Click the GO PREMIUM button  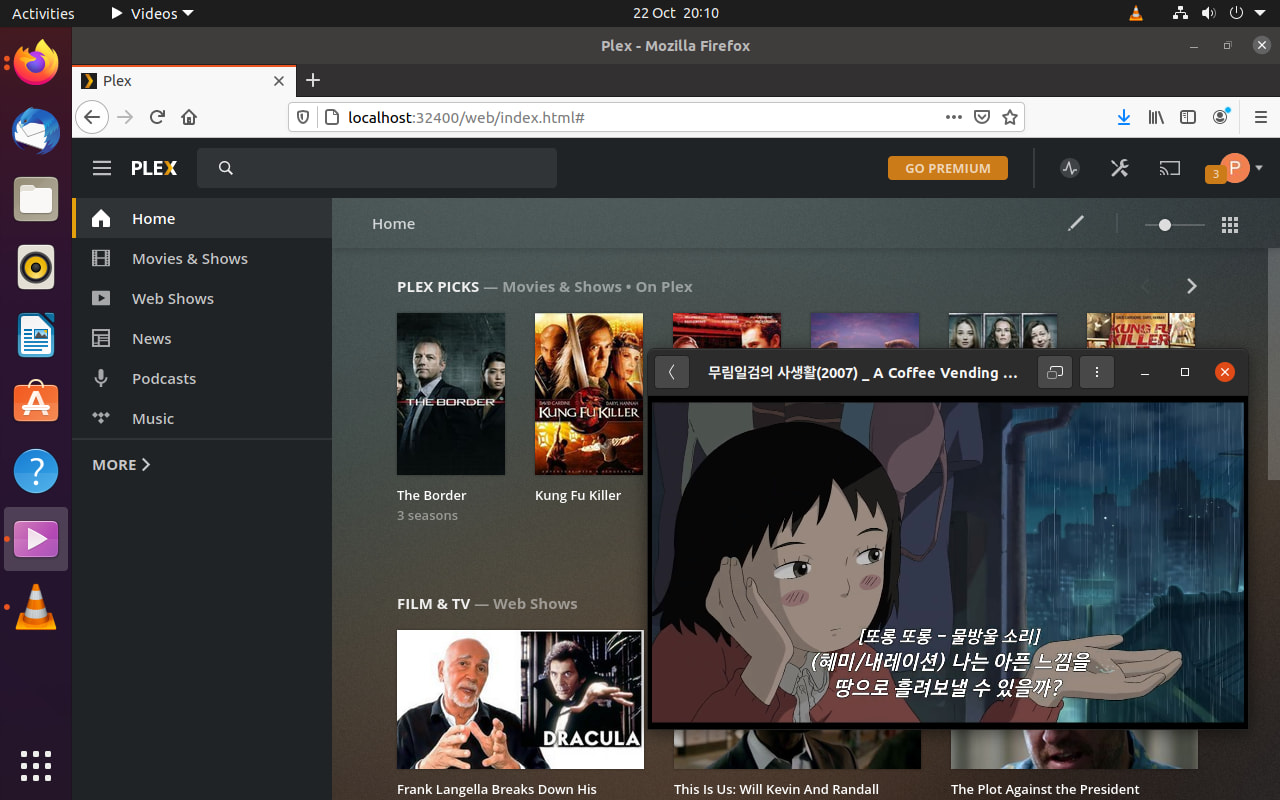pos(948,168)
